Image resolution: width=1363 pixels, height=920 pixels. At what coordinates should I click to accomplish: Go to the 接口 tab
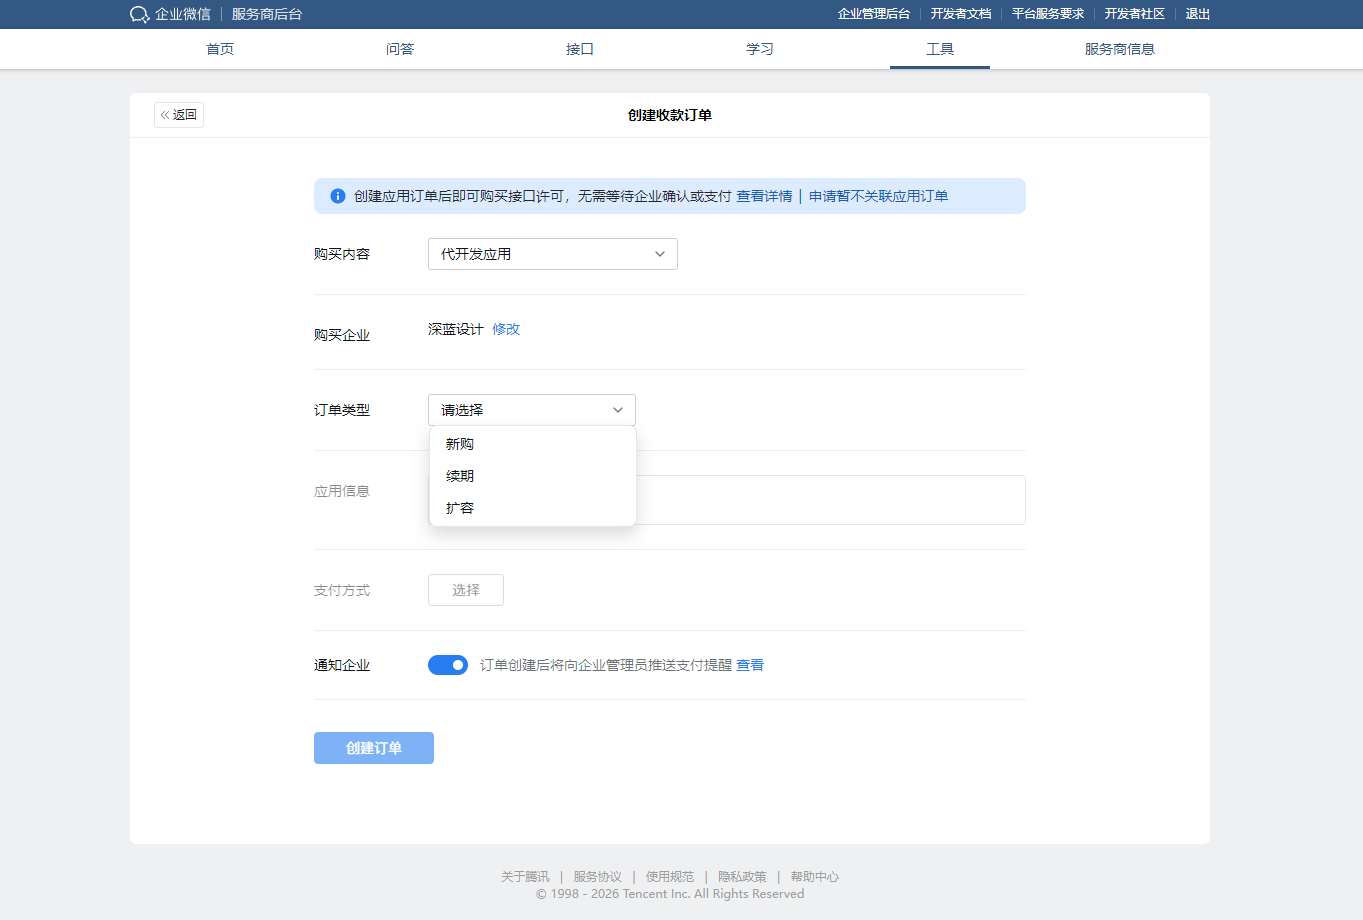(580, 49)
